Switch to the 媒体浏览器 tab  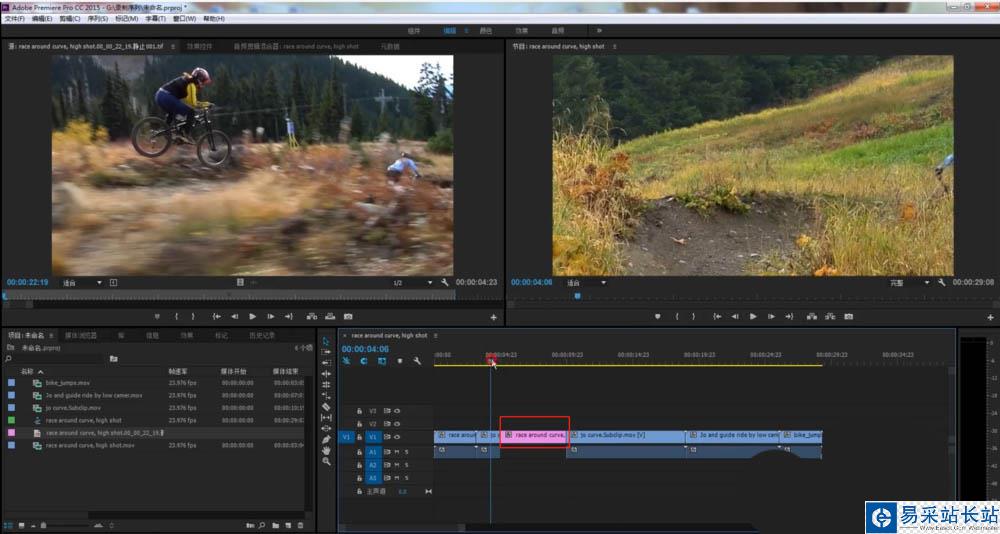[81, 335]
